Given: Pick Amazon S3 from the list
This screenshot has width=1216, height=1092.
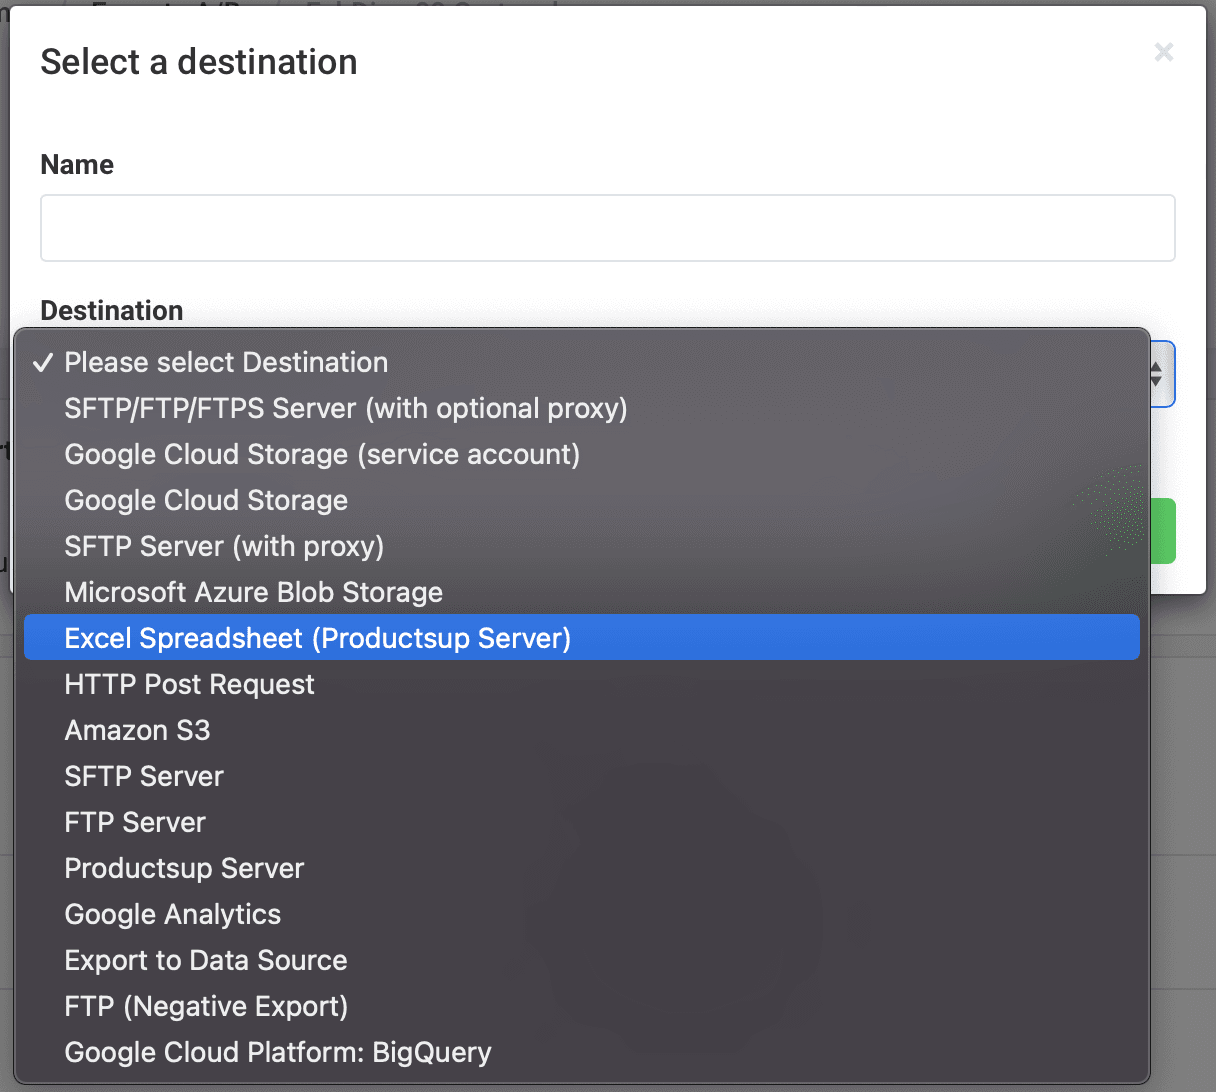Looking at the screenshot, I should click(137, 730).
